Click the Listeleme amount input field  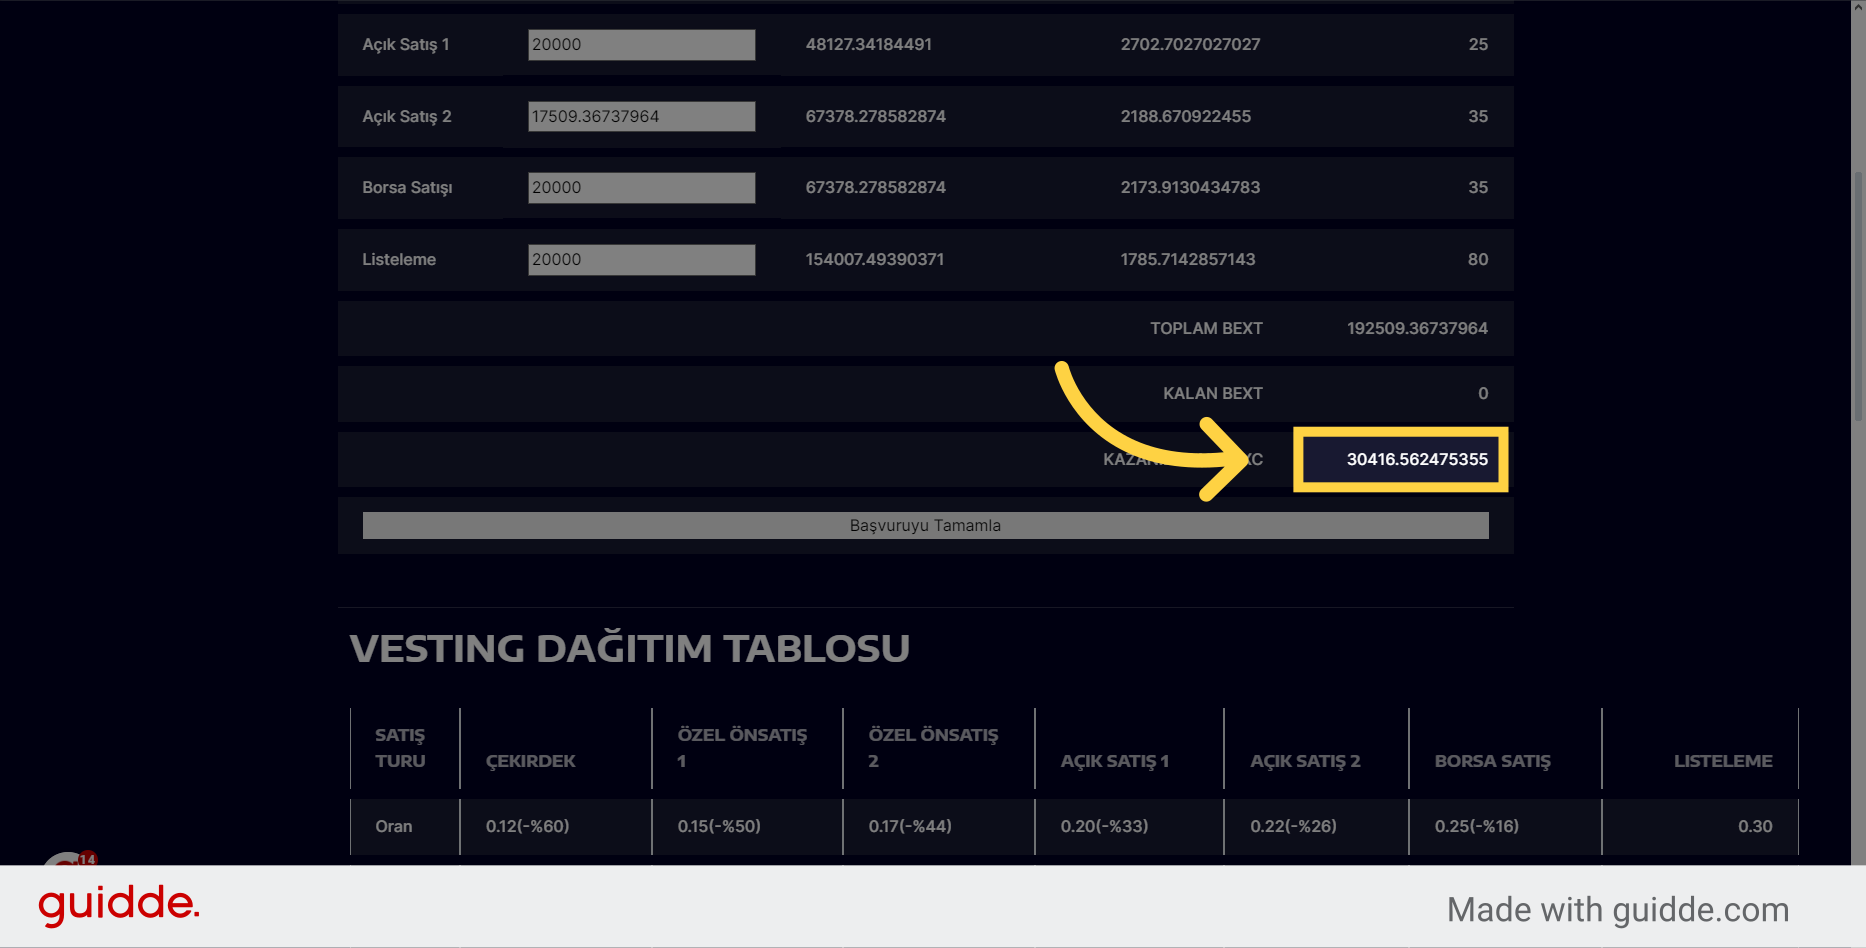[x=641, y=260]
